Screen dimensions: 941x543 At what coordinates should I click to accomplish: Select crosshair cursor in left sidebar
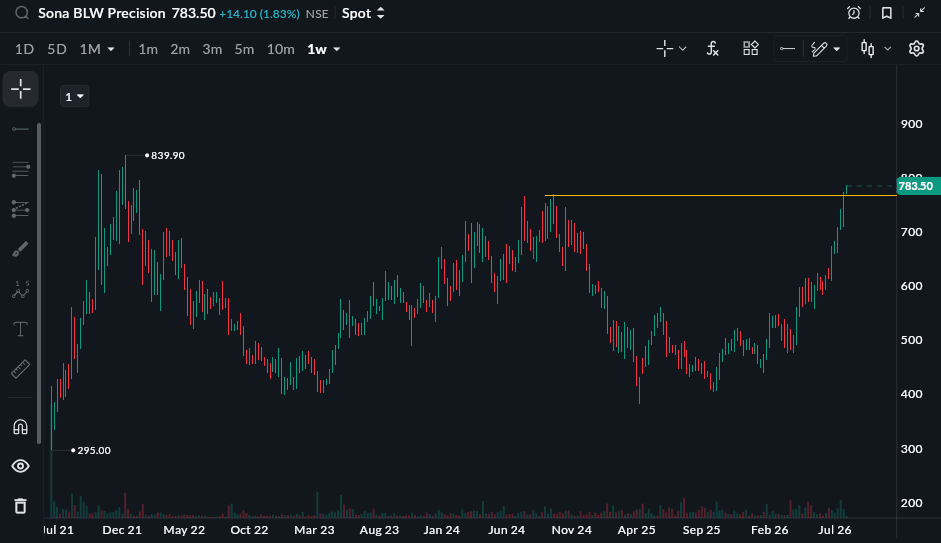20,89
